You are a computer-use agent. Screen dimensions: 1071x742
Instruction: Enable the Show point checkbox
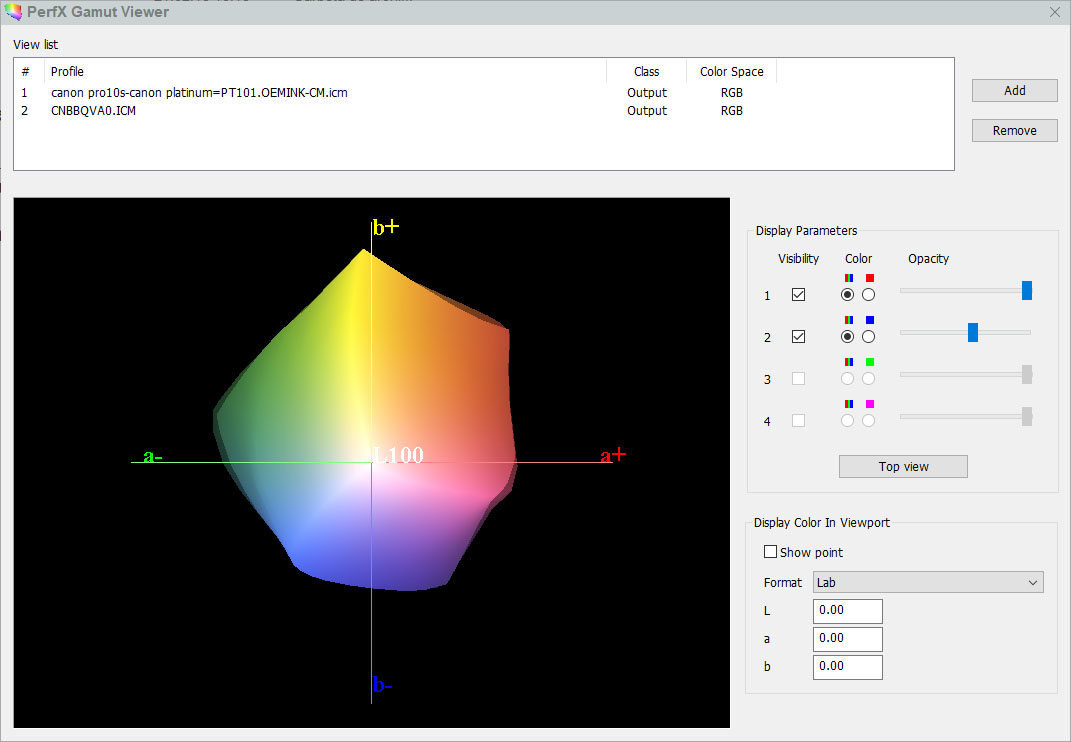tap(771, 552)
